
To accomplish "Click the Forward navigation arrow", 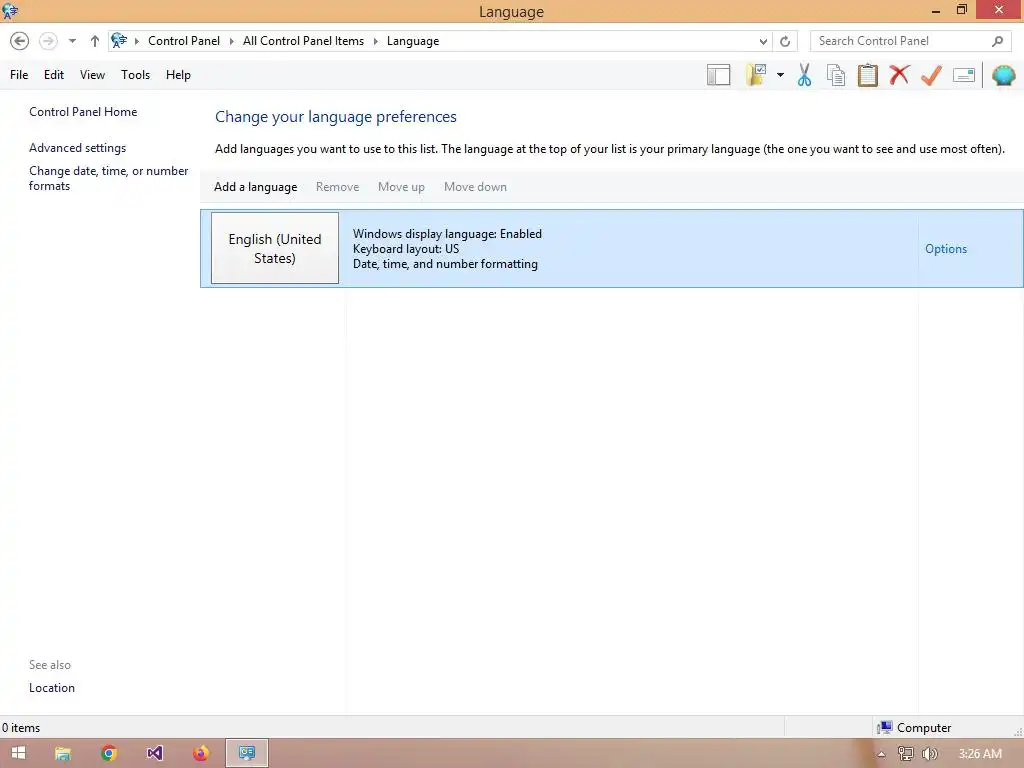I will pyautogui.click(x=48, y=41).
